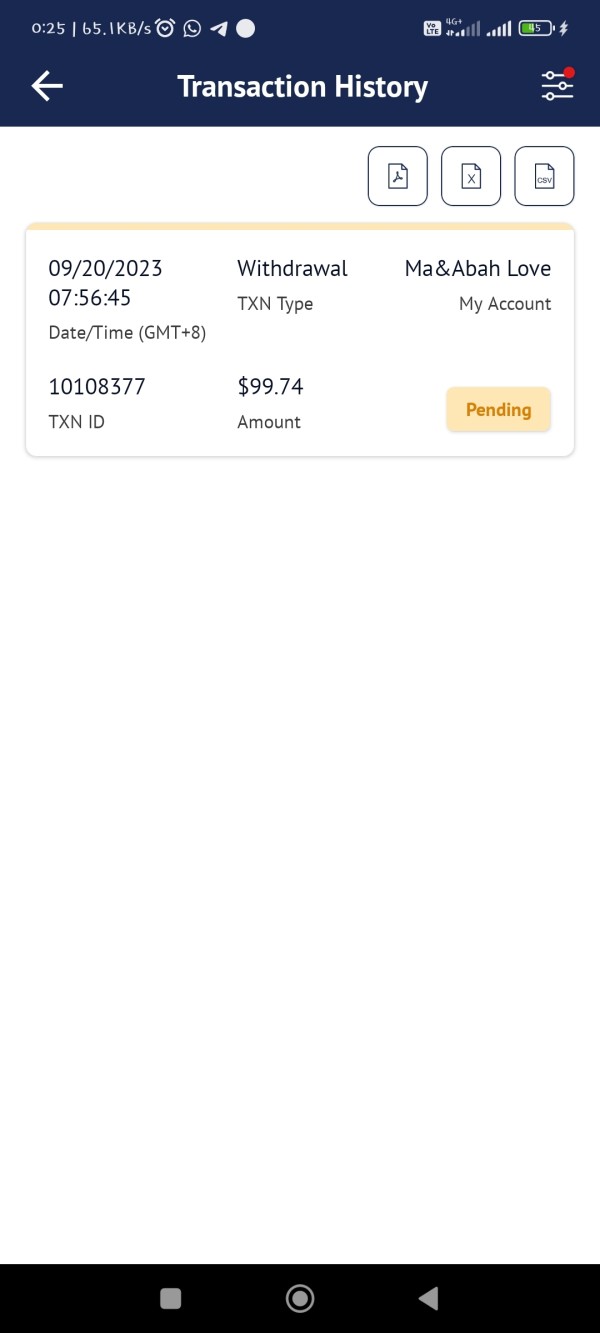This screenshot has width=600, height=1333.
Task: Export transactions to Excel file
Action: click(x=471, y=176)
